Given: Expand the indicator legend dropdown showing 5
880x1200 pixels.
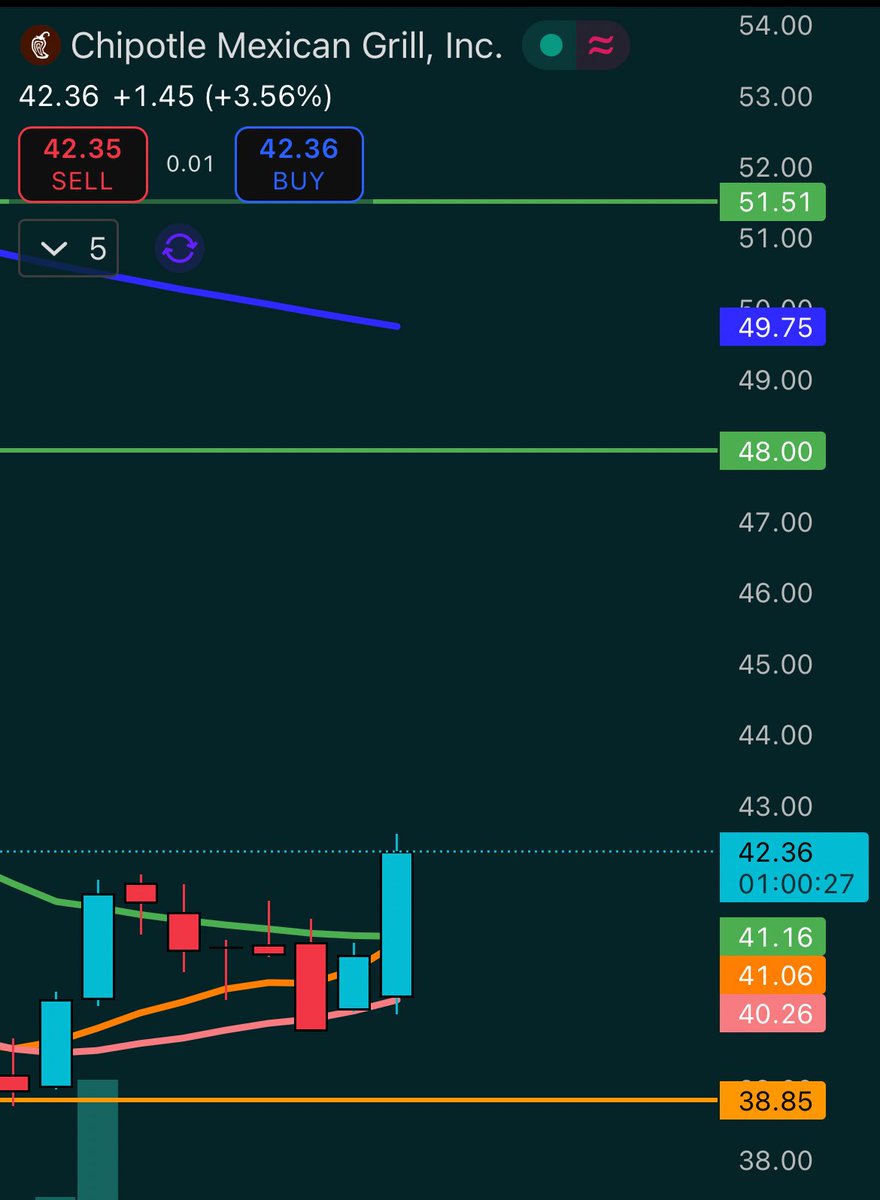Looking at the screenshot, I should tap(68, 248).
